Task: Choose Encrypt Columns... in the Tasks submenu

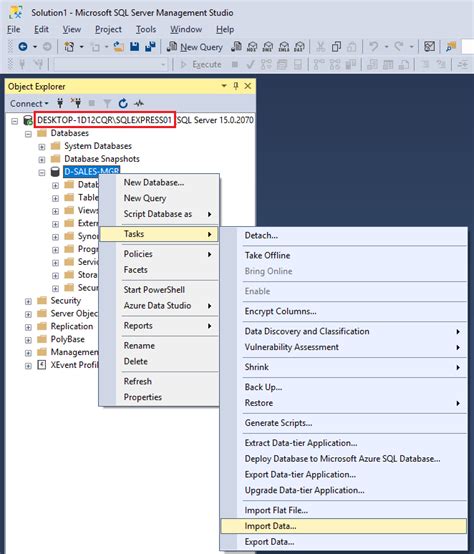Action: click(344, 311)
